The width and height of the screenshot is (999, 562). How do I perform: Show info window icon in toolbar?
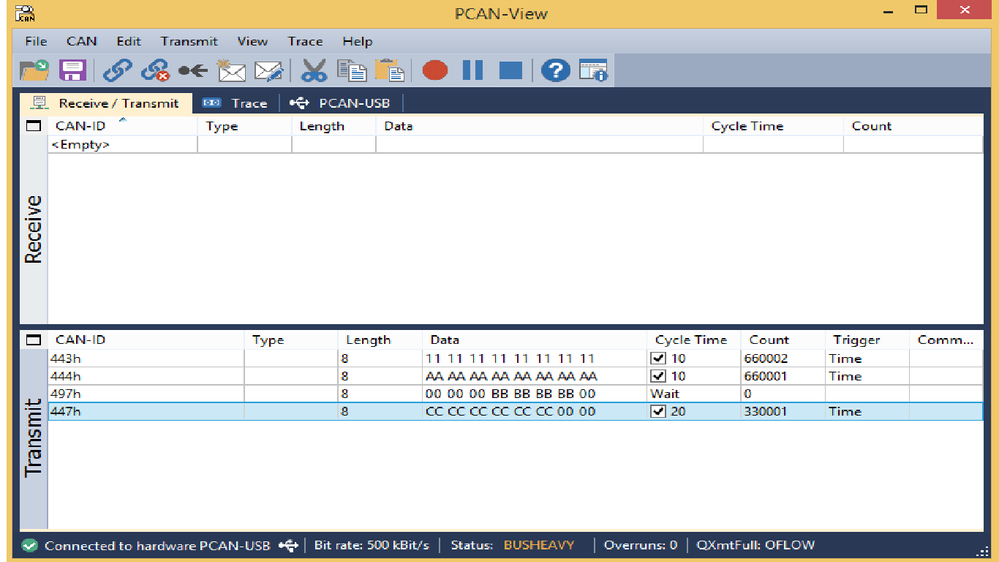point(593,70)
